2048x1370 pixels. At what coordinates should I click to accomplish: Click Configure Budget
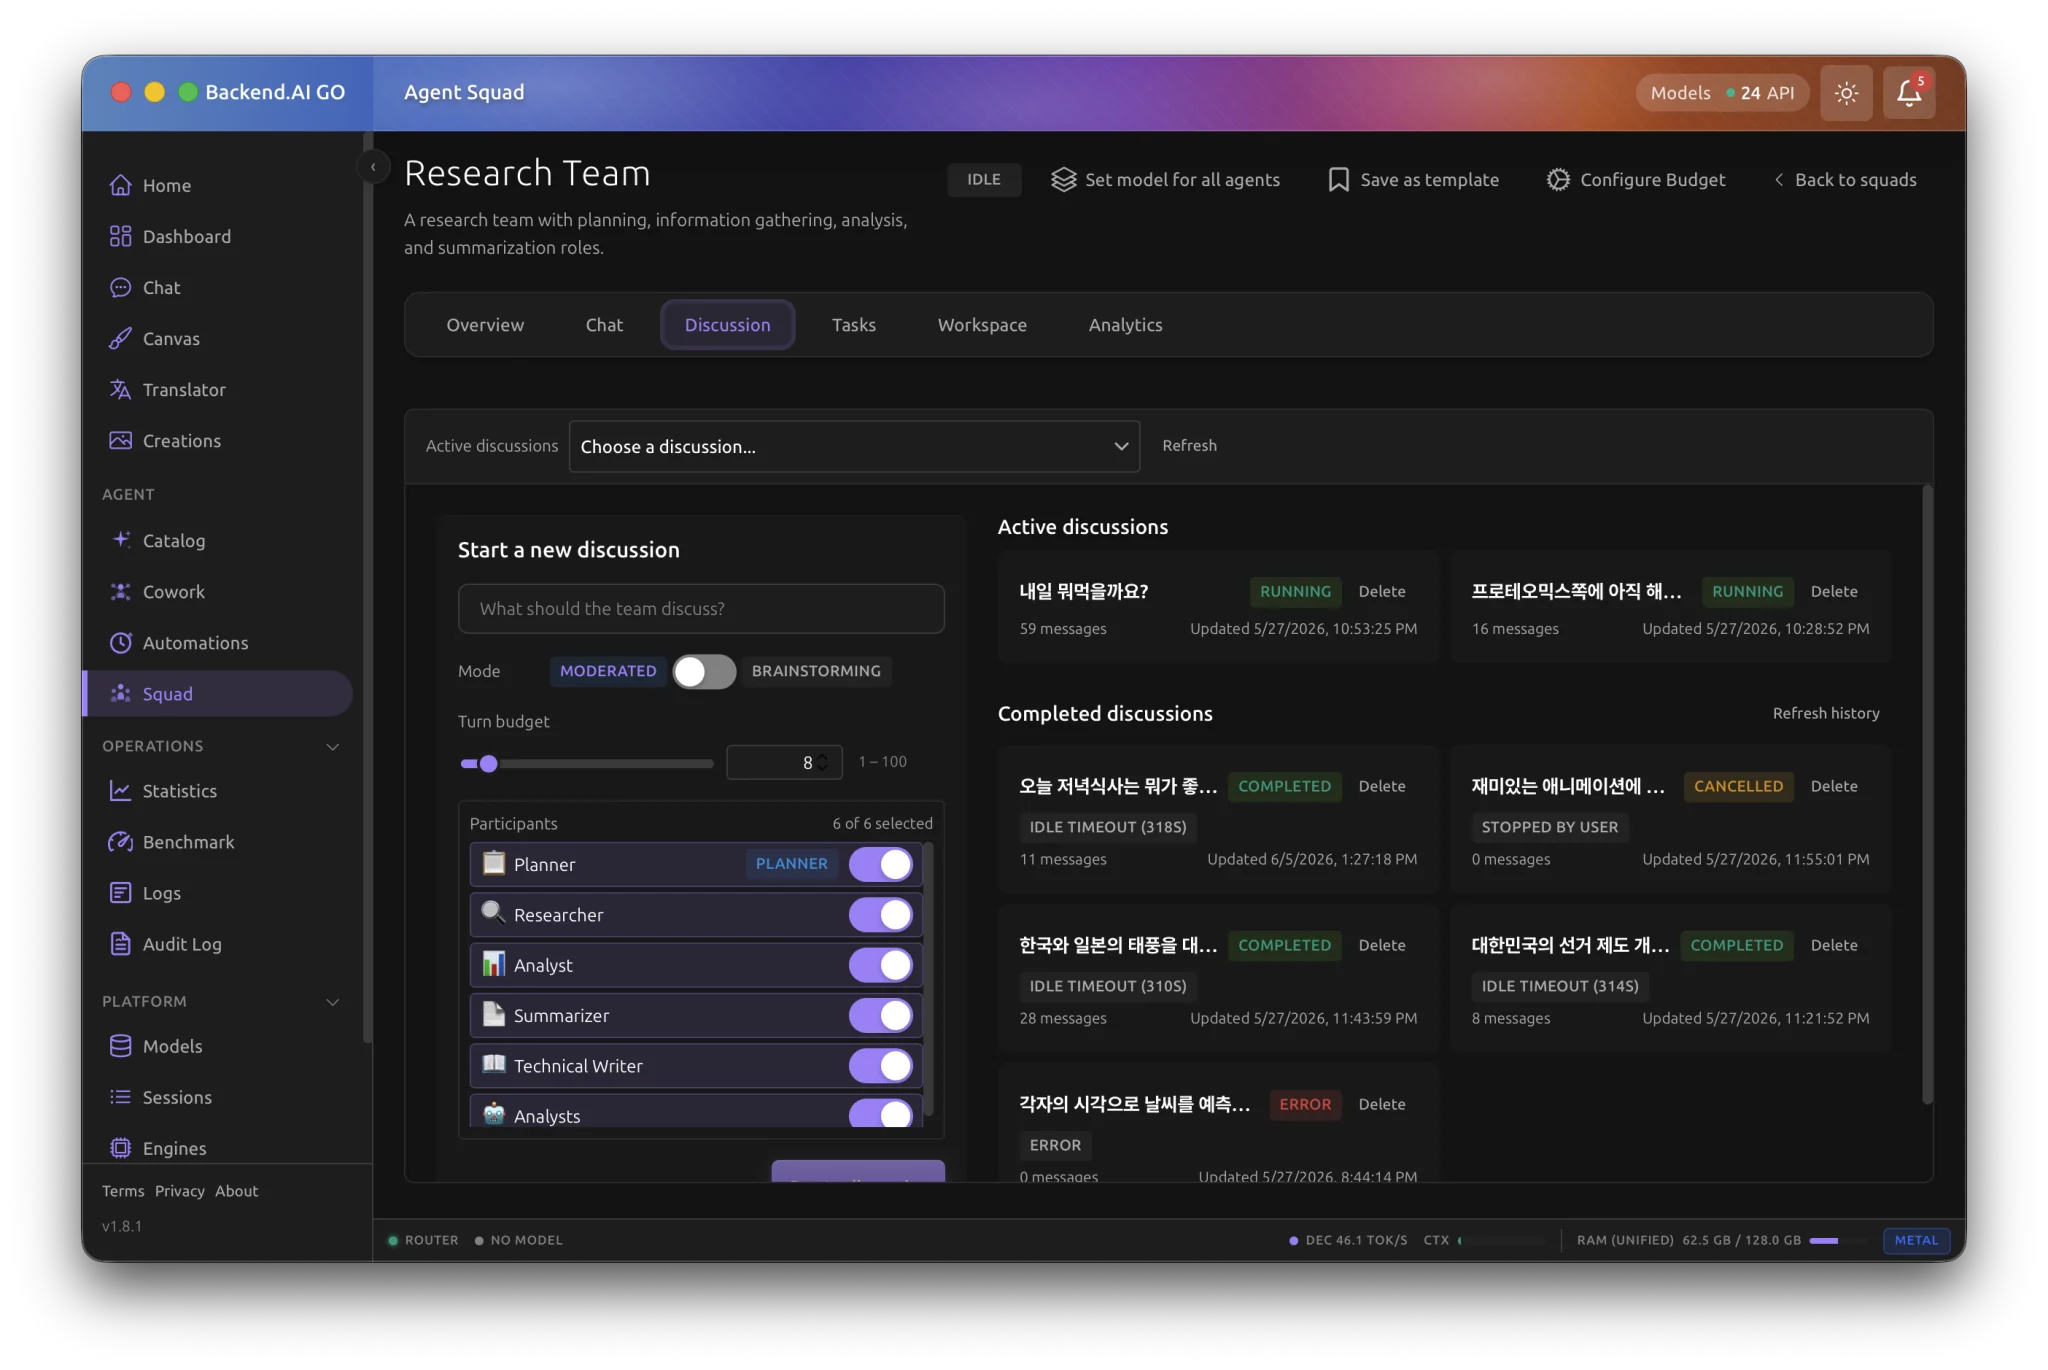[1636, 180]
